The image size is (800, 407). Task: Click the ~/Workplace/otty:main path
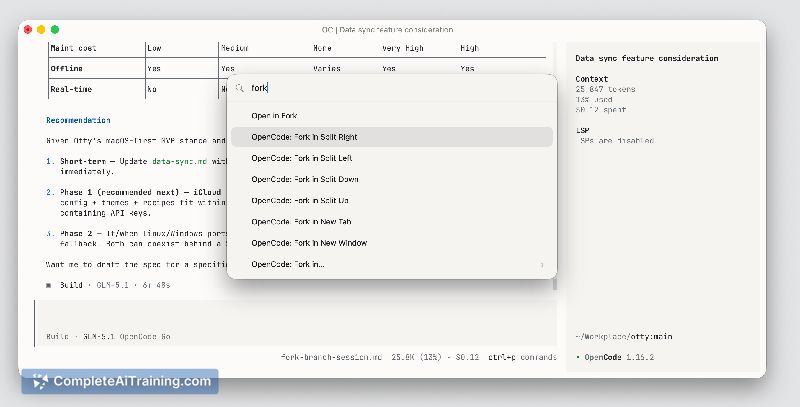[623, 337]
